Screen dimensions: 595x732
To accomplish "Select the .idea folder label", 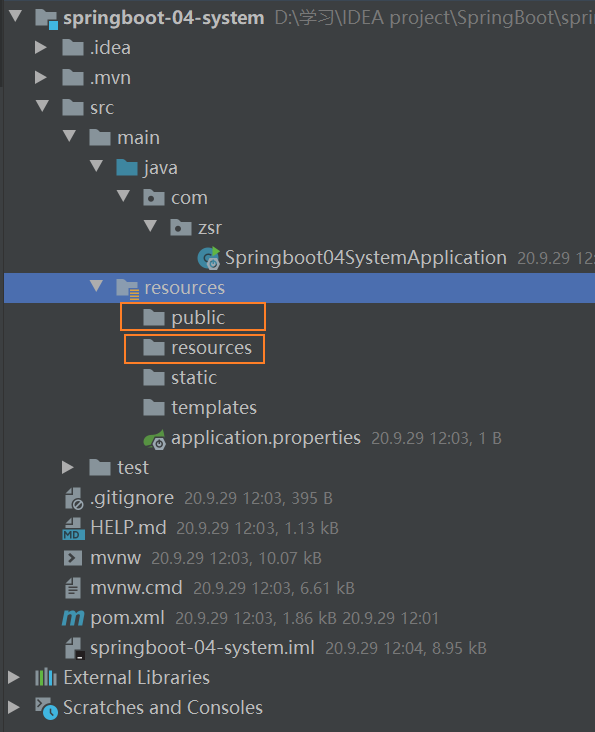I will 110,48.
